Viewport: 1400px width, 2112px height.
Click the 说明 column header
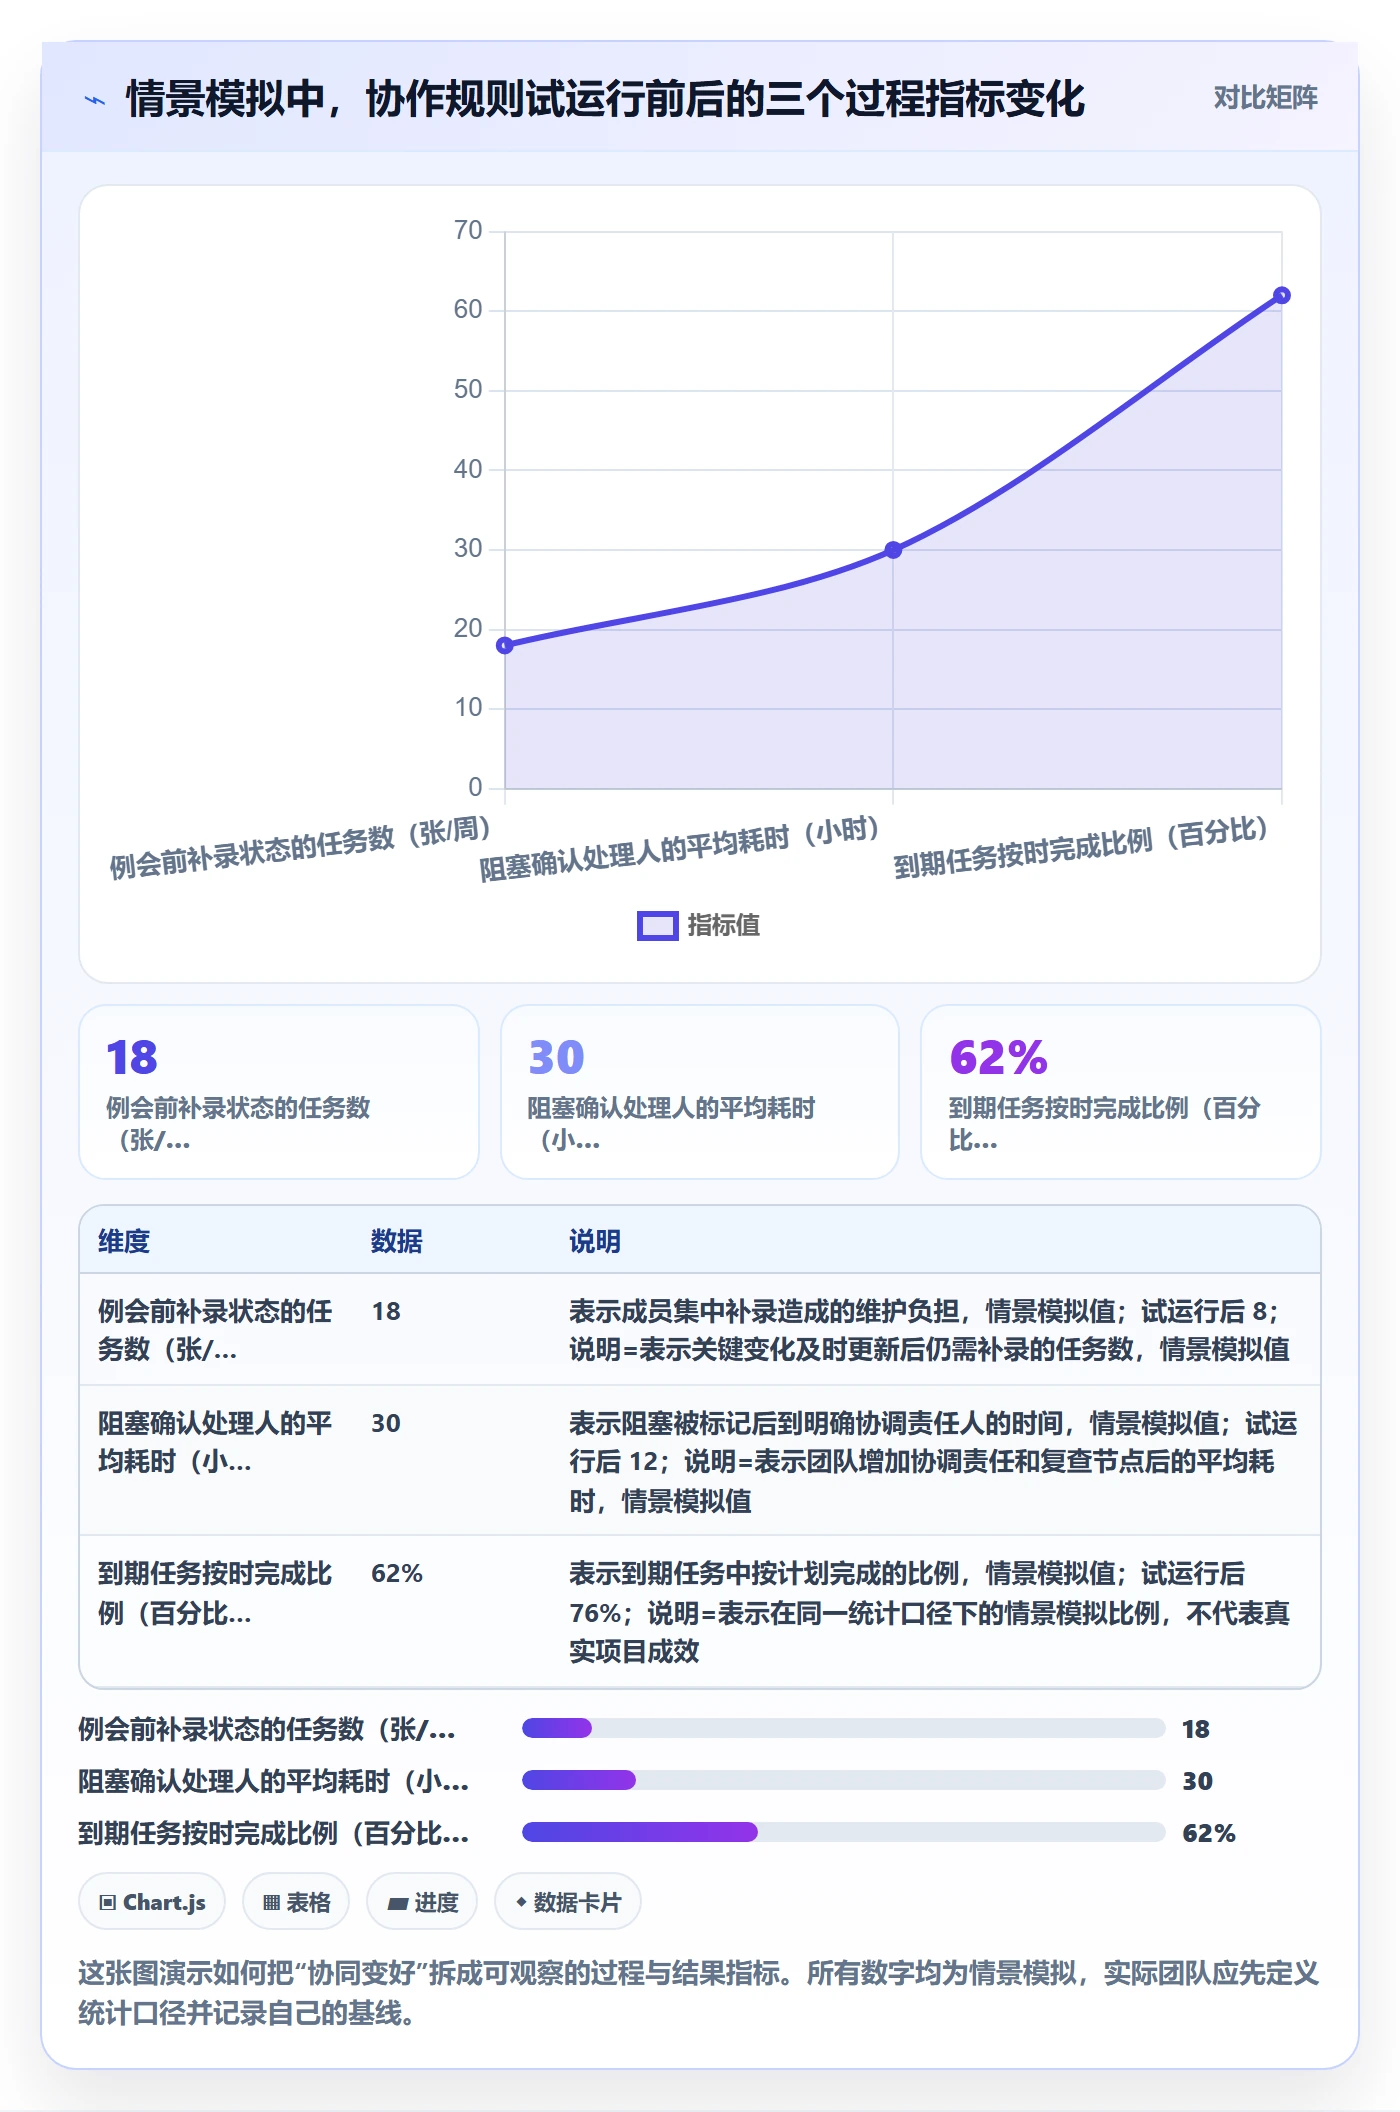[595, 1241]
